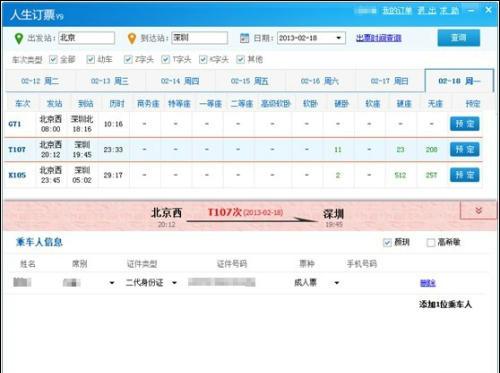Click 预定 button for train T107

coord(465,149)
